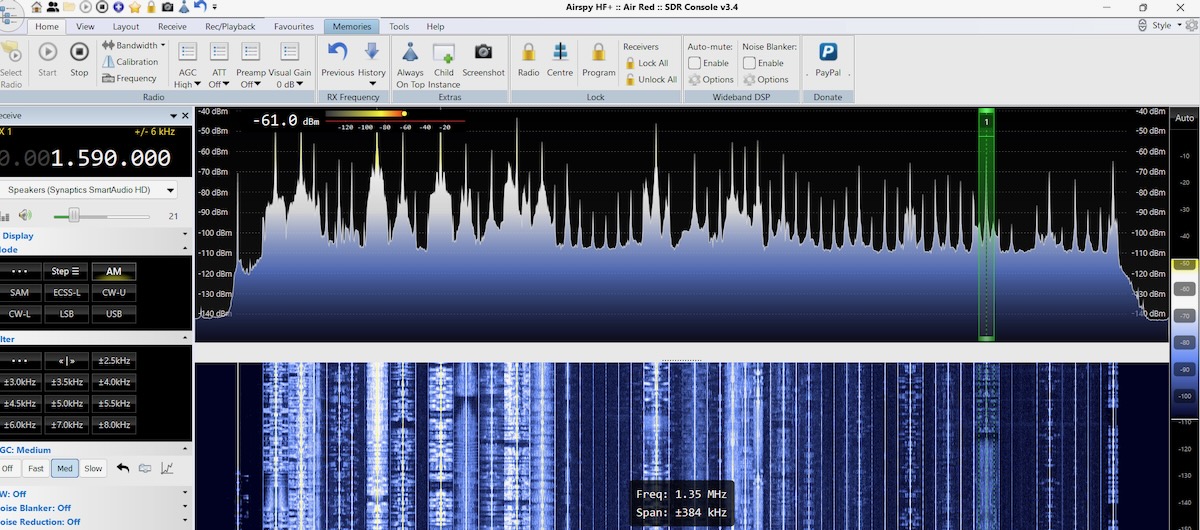Screen dimensions: 1200x530
Task: Open the Rec/Playback tab
Action: pos(230,27)
